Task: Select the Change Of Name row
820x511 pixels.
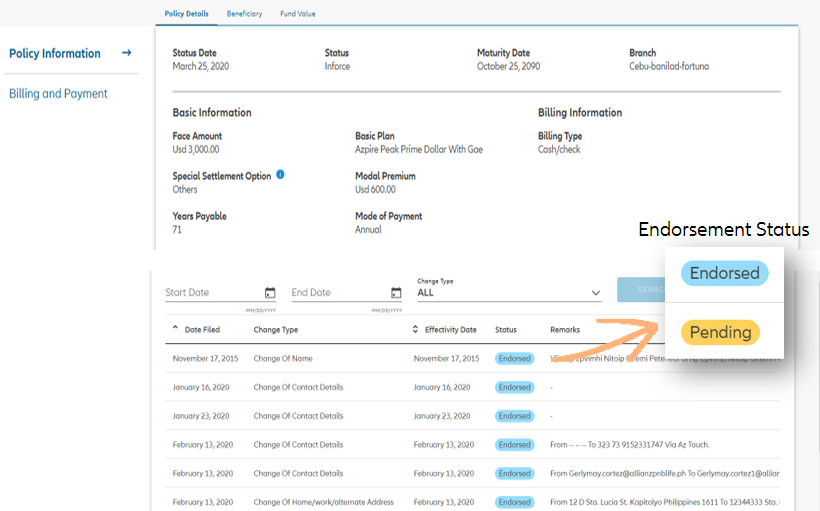Action: point(281,358)
